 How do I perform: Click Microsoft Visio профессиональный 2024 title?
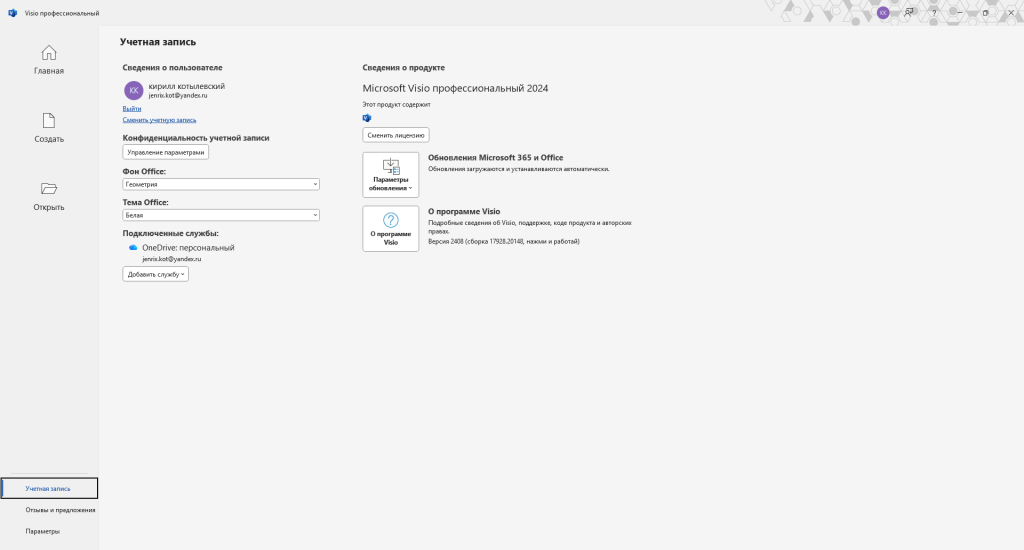[x=455, y=88]
